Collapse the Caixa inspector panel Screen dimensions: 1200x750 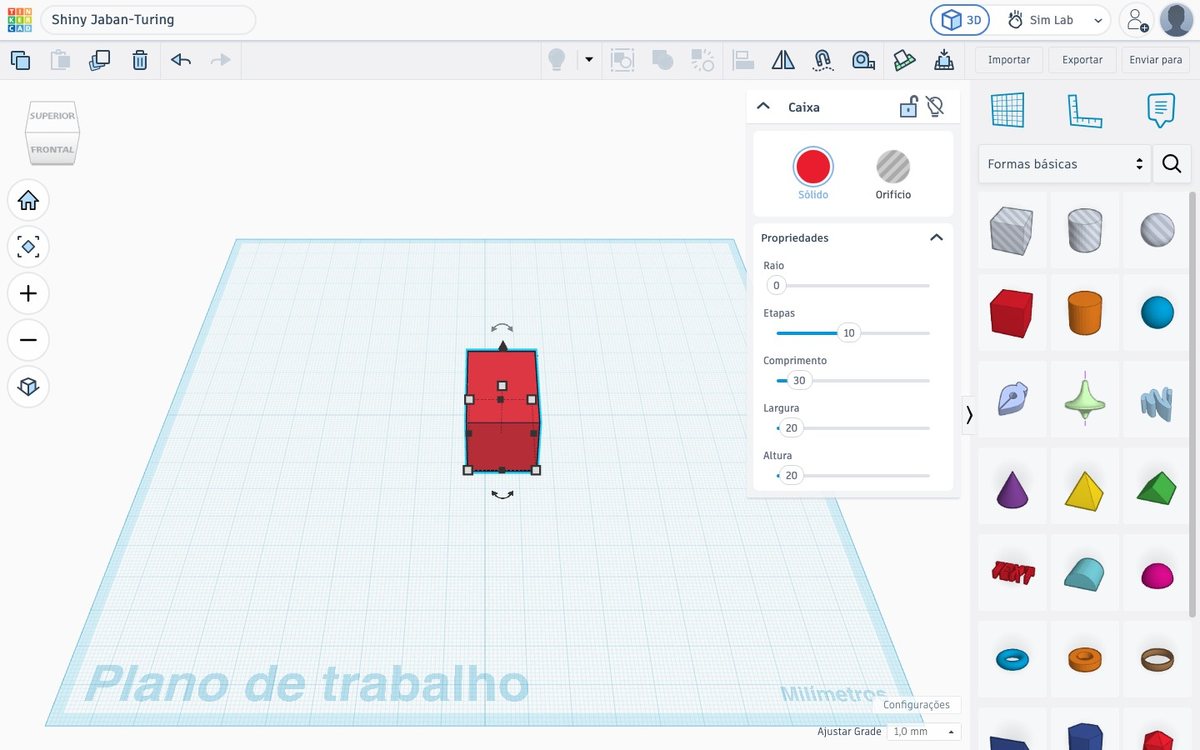tap(763, 106)
